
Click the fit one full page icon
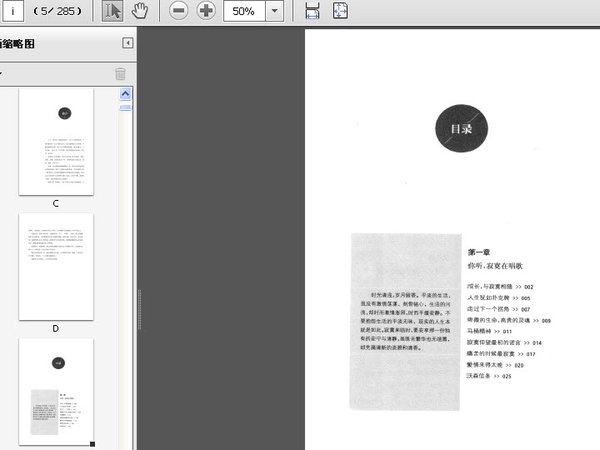click(x=340, y=11)
